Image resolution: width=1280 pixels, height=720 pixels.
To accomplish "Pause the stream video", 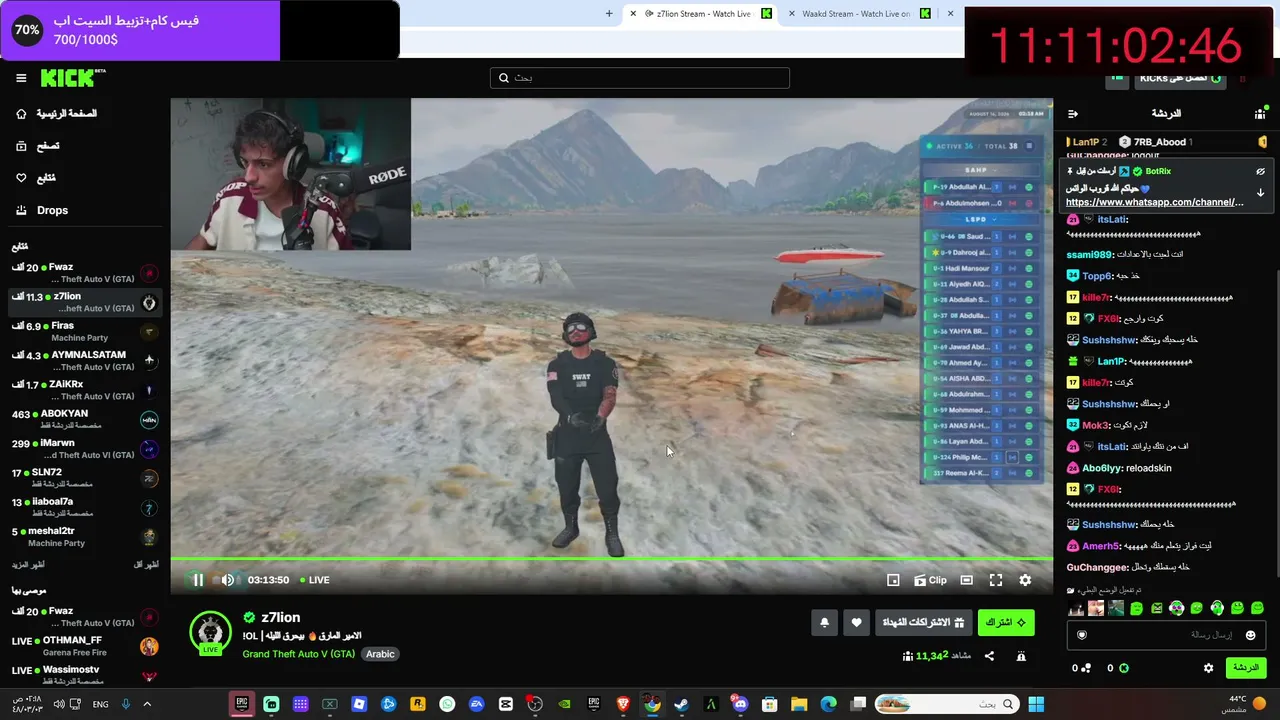I will pos(198,580).
